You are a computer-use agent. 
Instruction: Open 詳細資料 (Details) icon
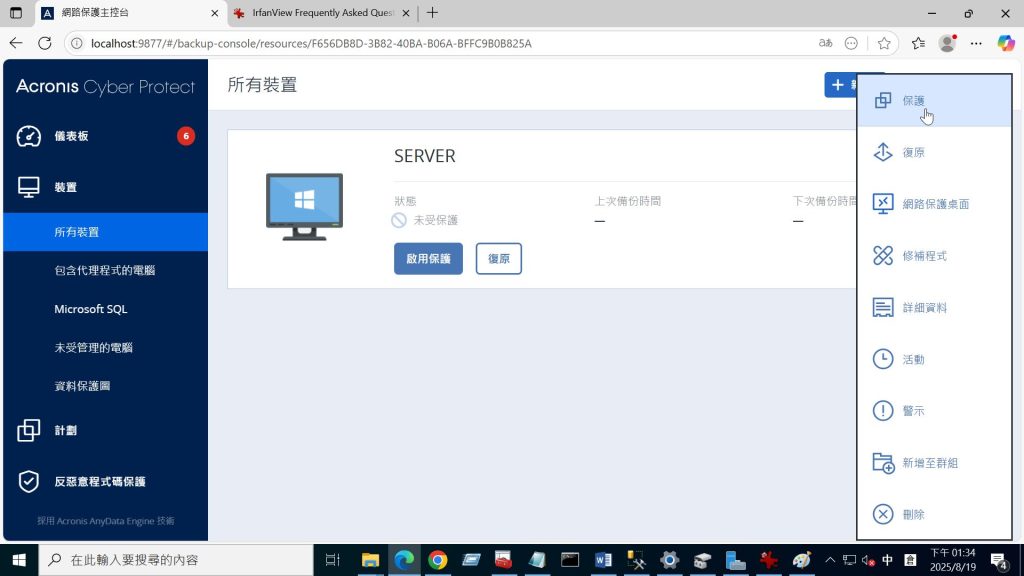coord(883,308)
